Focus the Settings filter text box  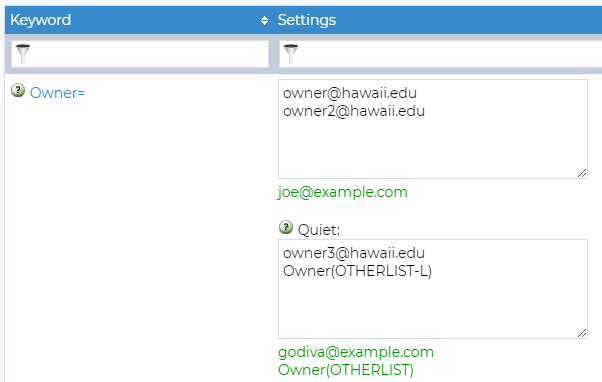click(x=440, y=54)
